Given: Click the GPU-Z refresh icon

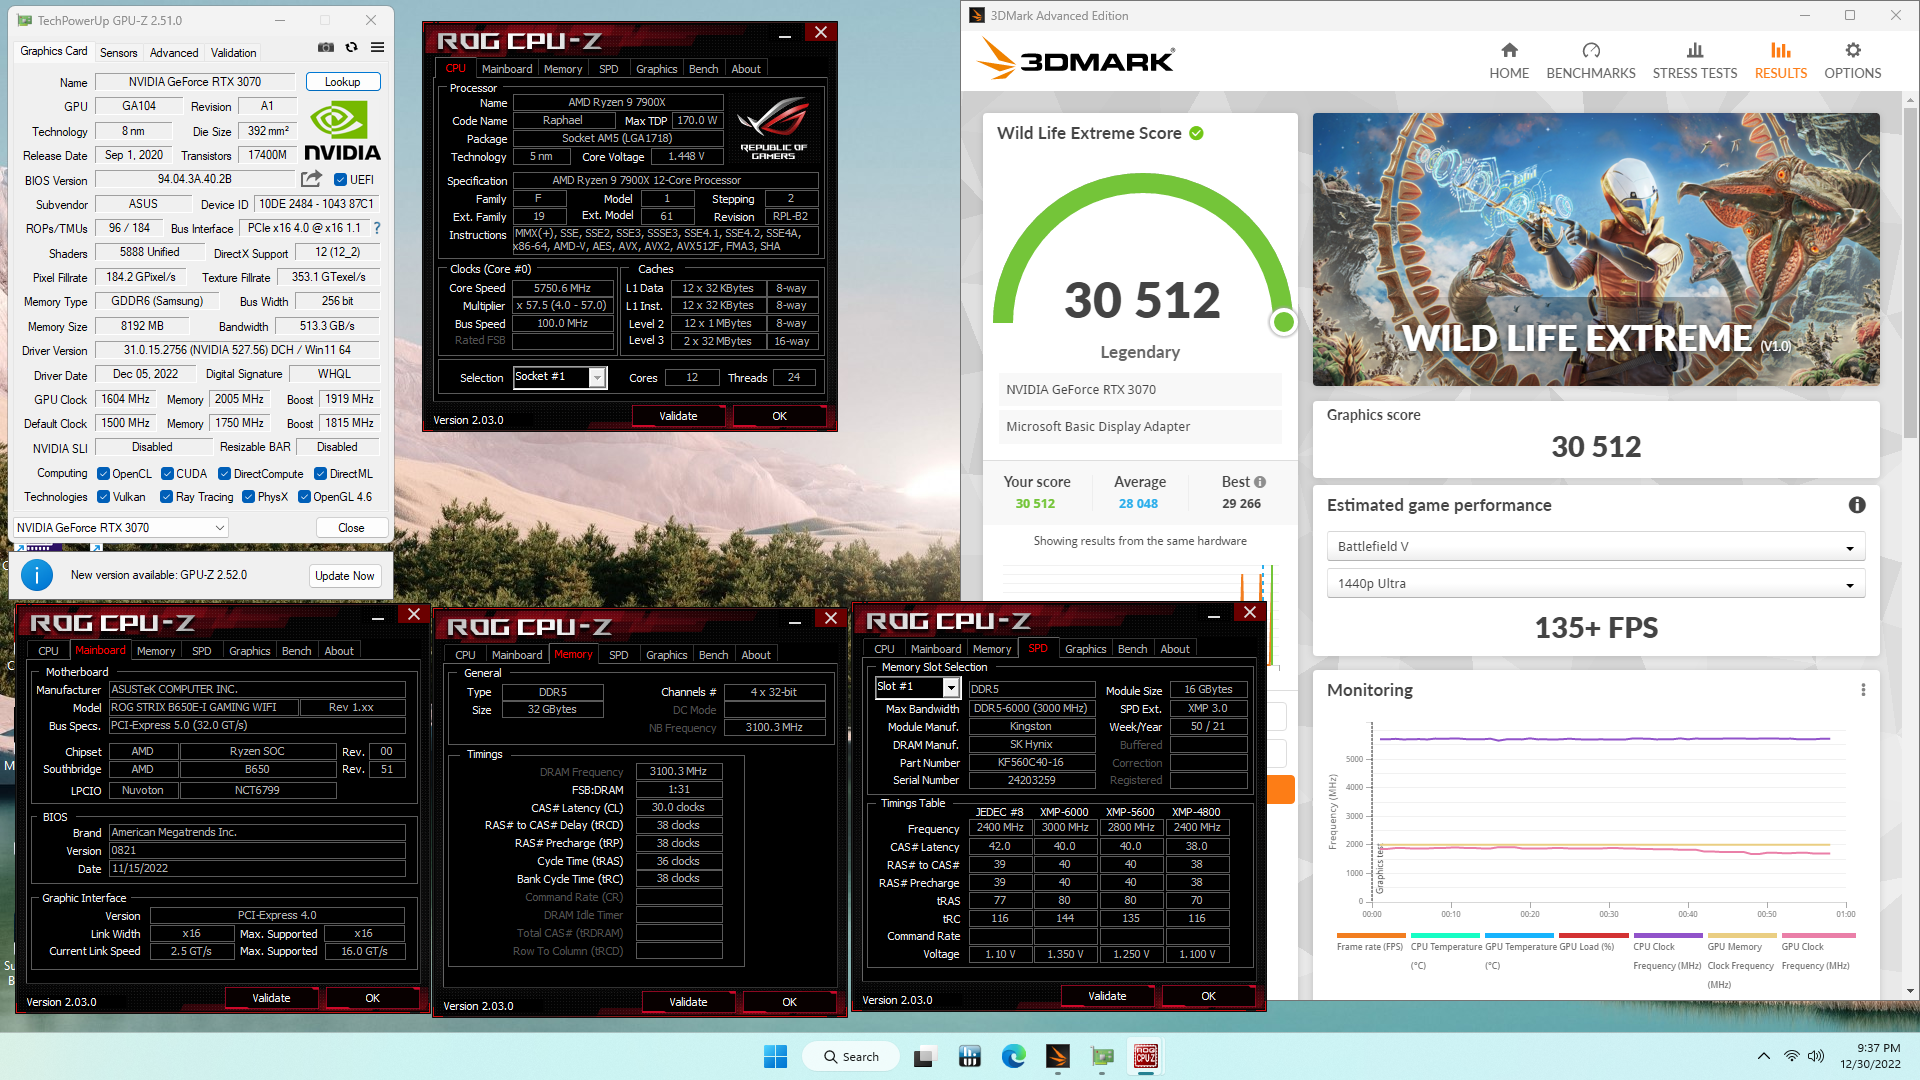Looking at the screenshot, I should 352,47.
